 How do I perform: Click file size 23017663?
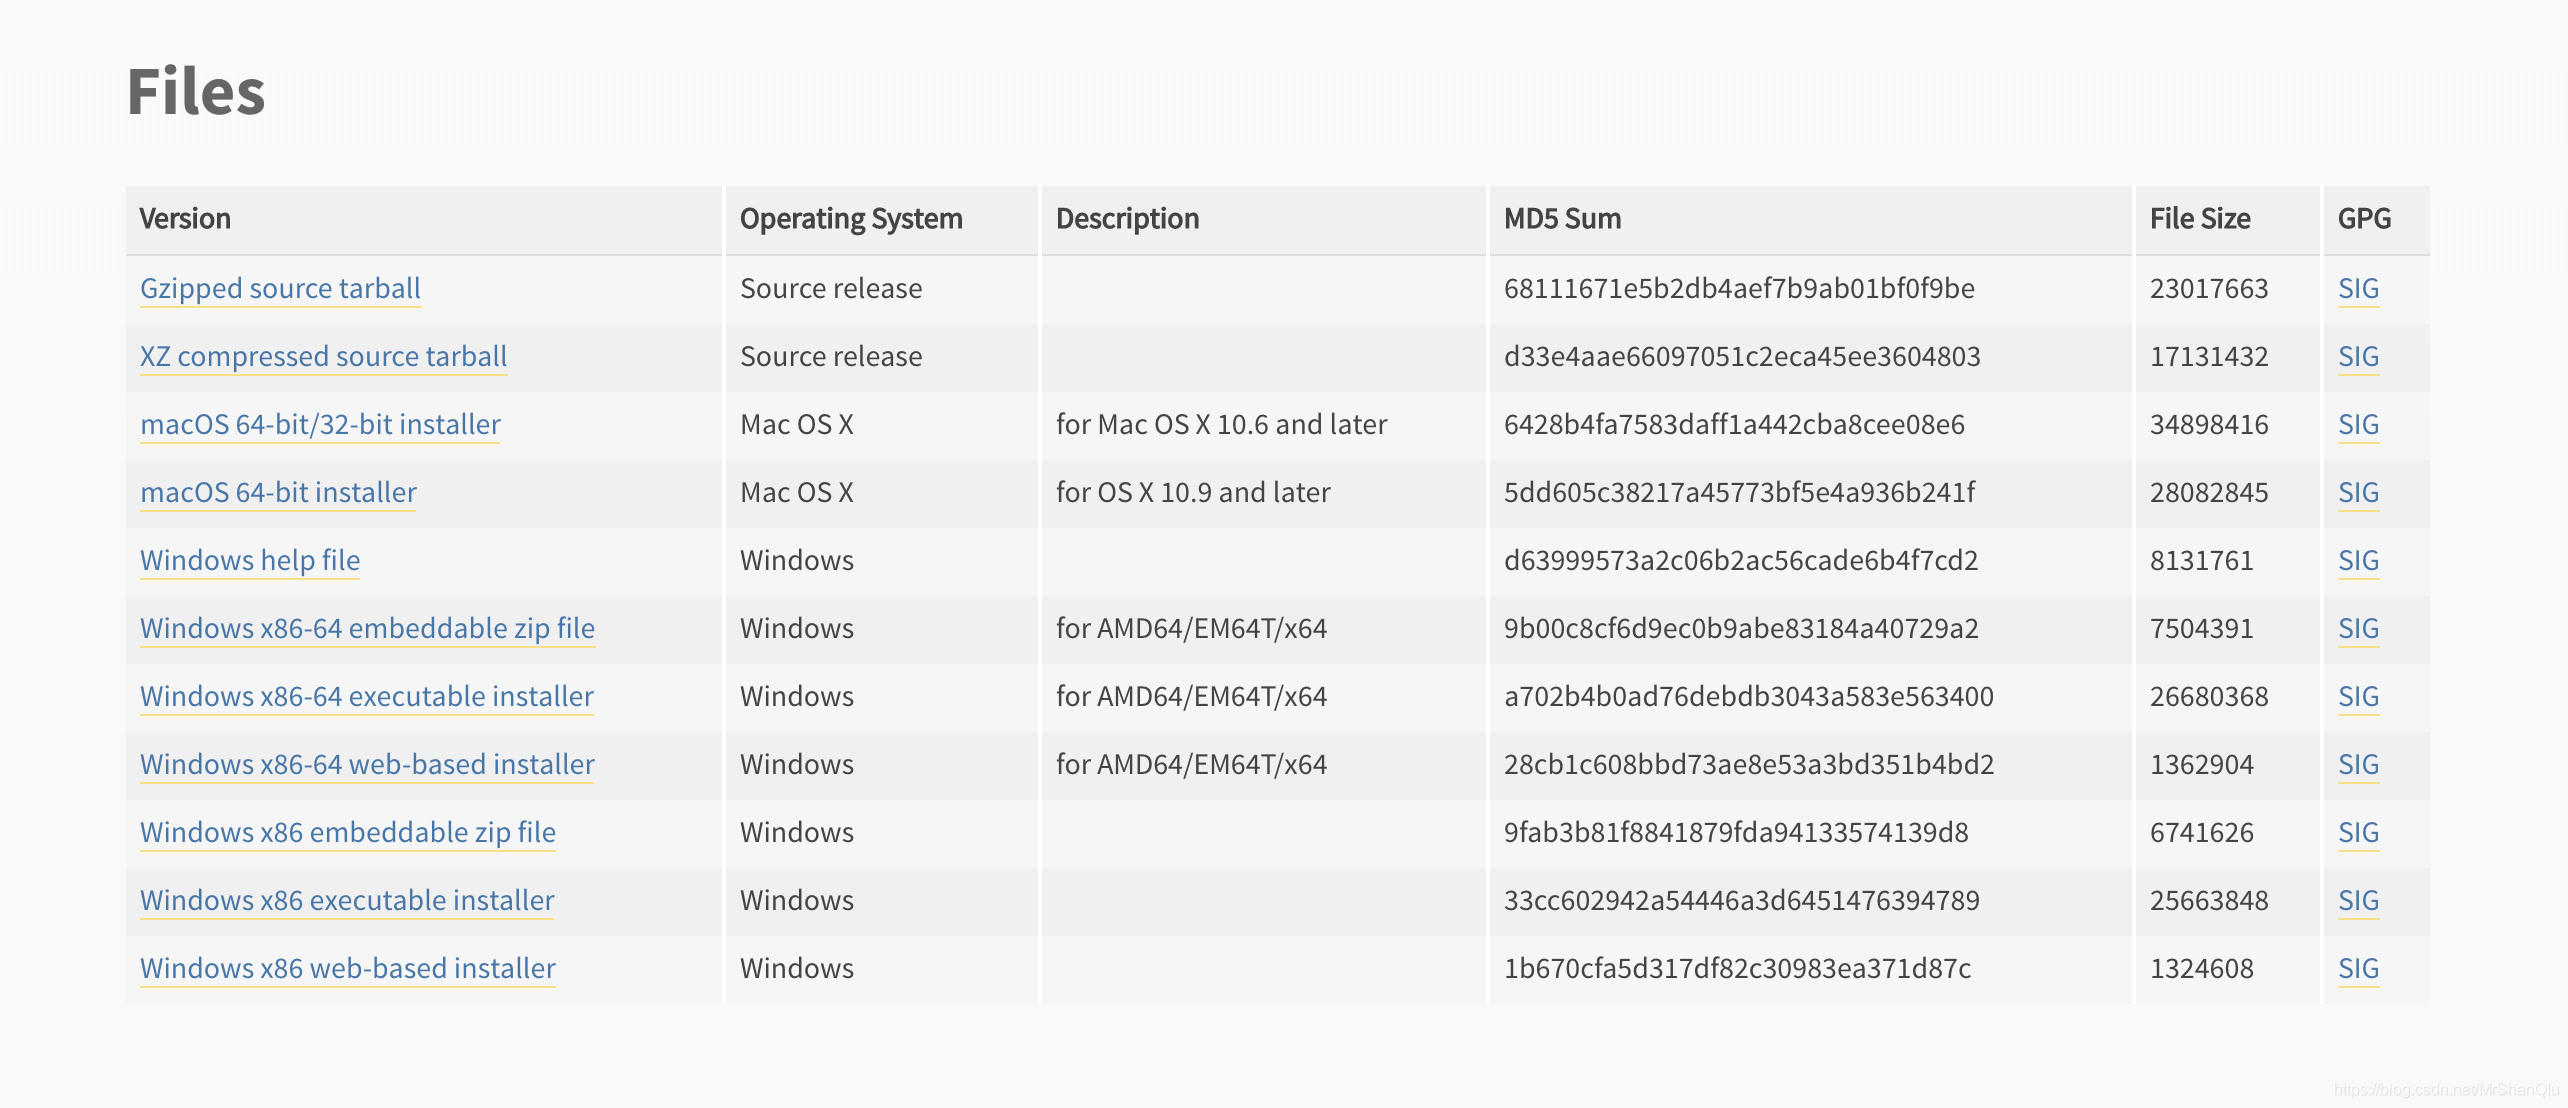tap(2209, 289)
